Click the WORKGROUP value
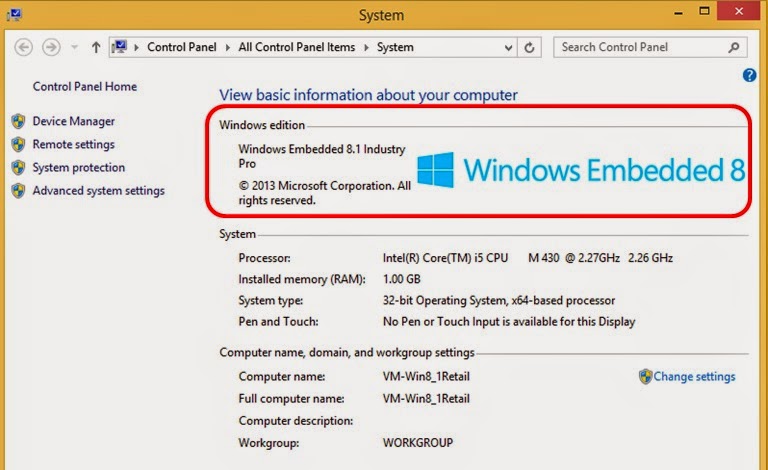The image size is (768, 470). point(418,443)
